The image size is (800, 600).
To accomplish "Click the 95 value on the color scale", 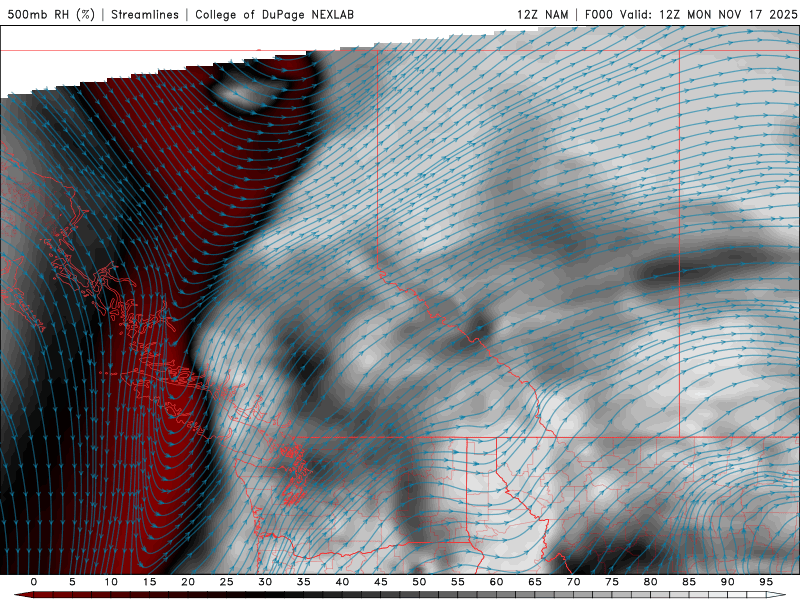I will [x=766, y=582].
